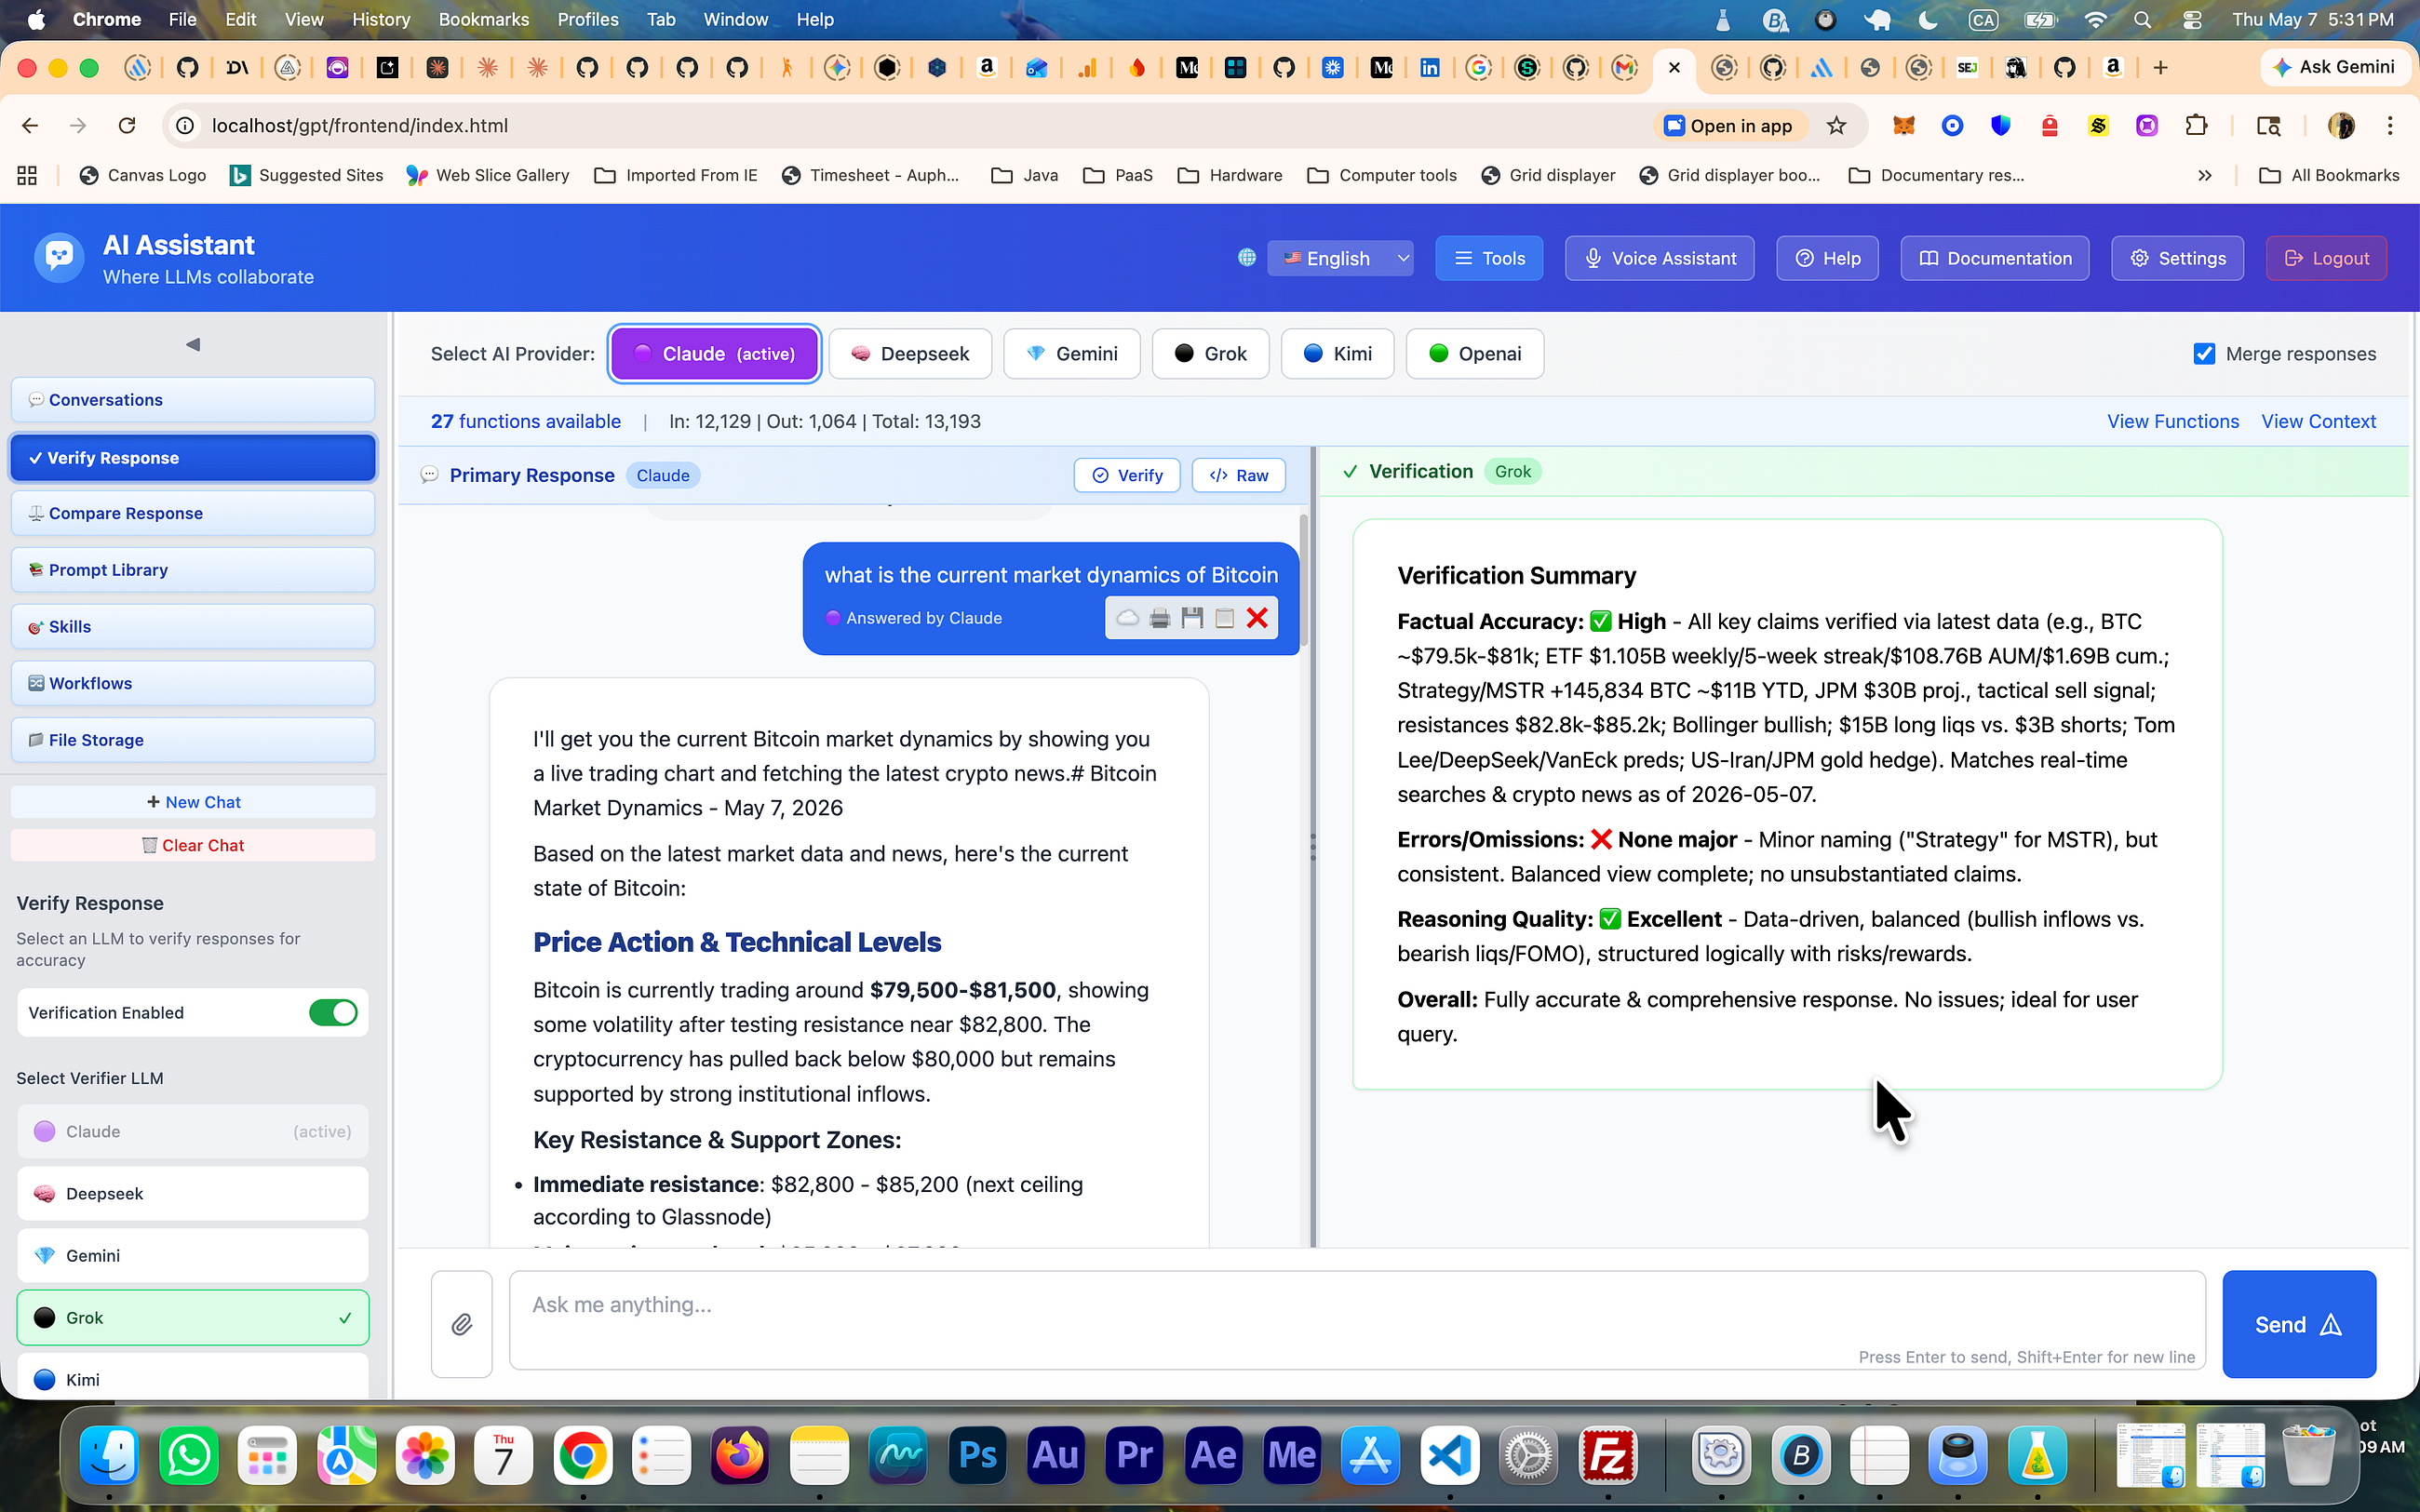Bookmark this page with the star icon
This screenshot has width=2420, height=1512.
point(1836,125)
